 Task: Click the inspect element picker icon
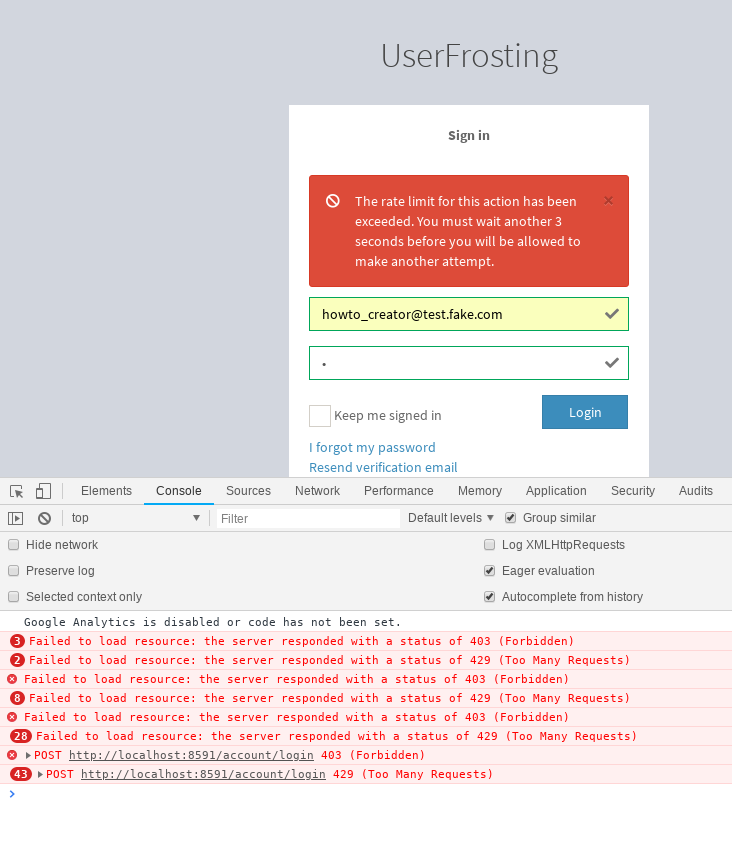[17, 491]
